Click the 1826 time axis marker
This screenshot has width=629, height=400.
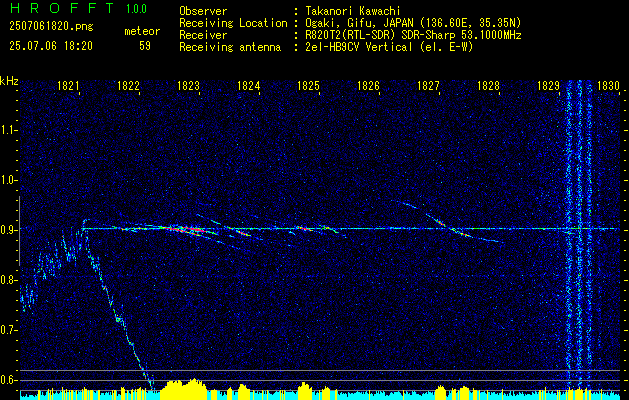click(x=368, y=85)
